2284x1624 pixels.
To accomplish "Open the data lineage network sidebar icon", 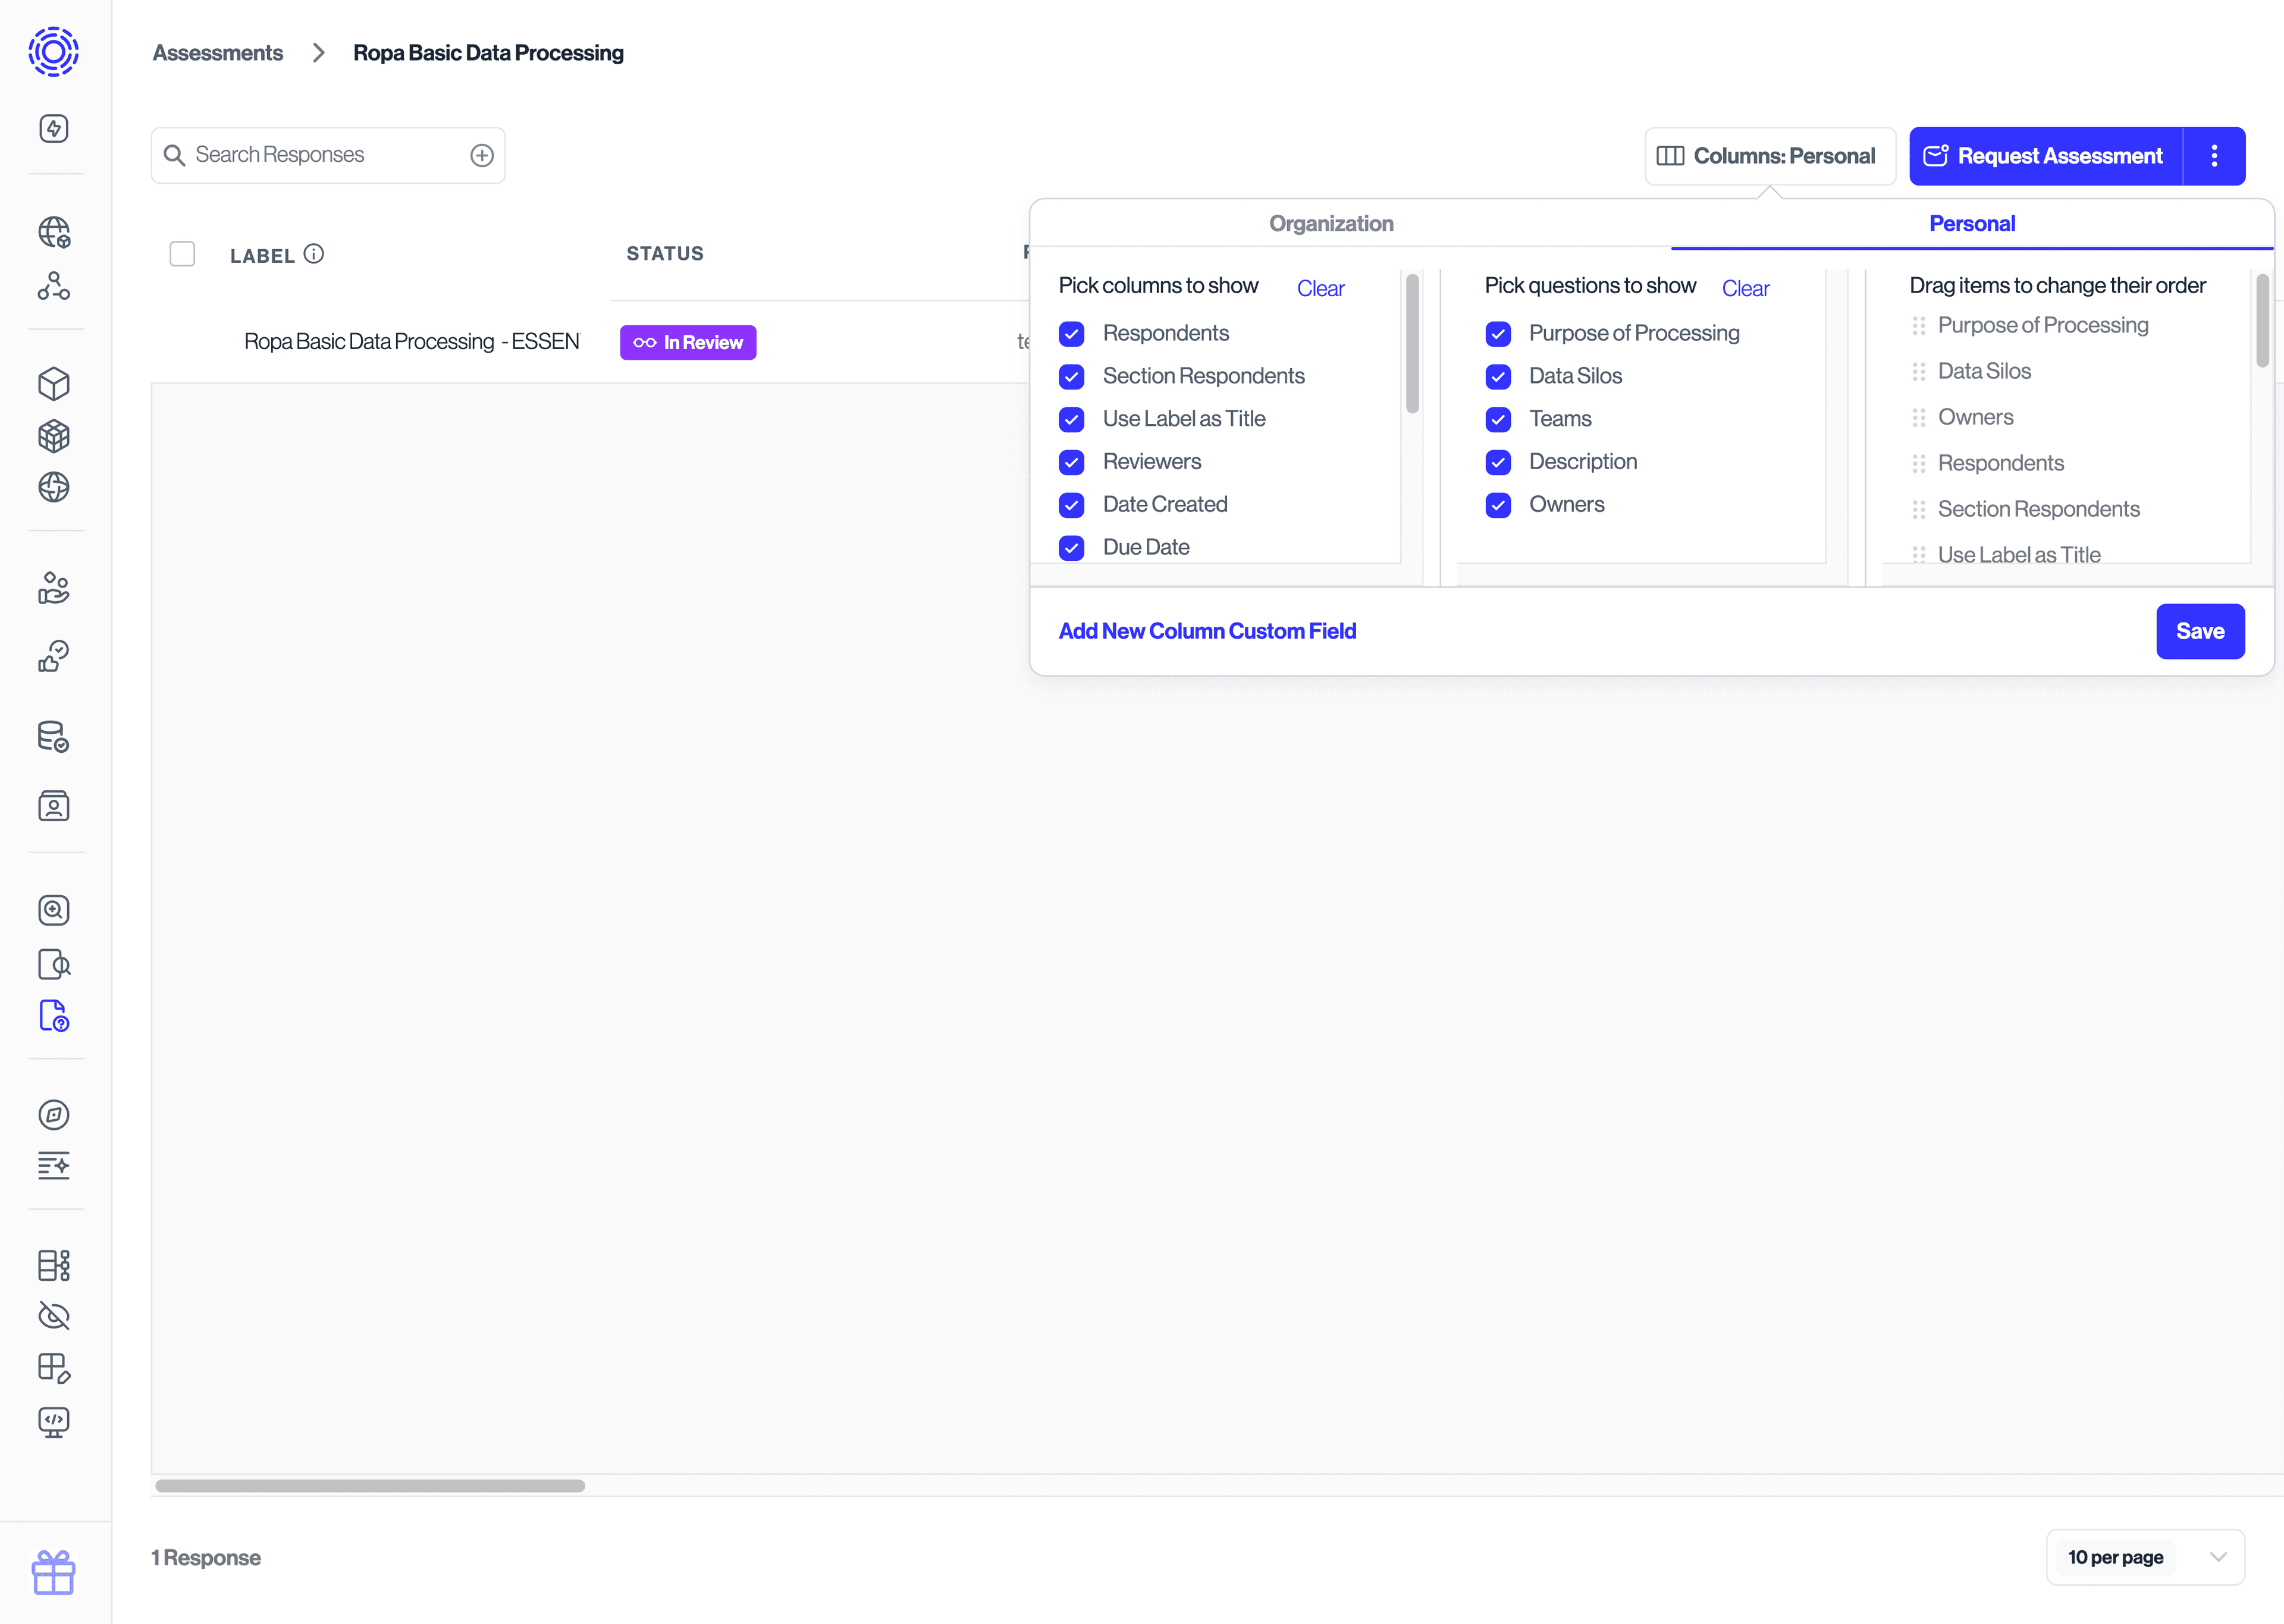I will click(54, 287).
